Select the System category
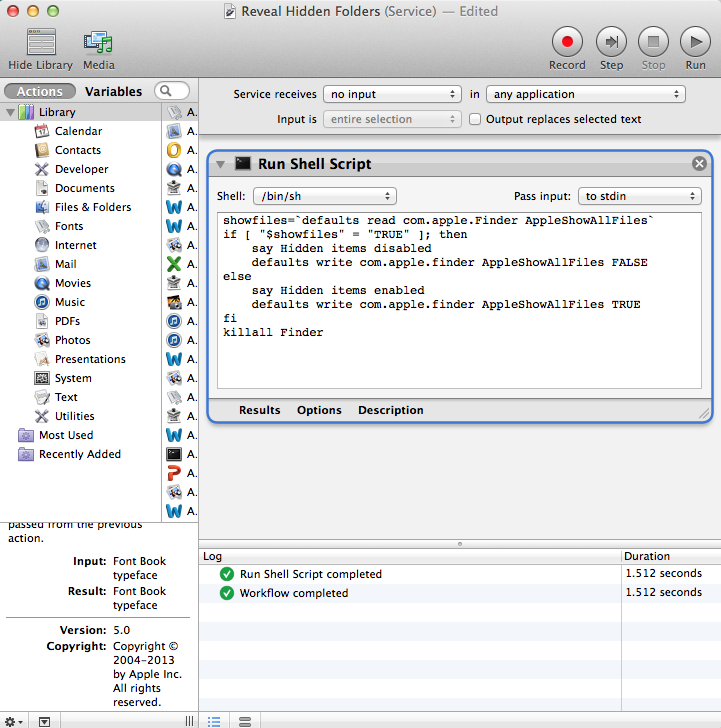Image resolution: width=721 pixels, height=728 pixels. (x=73, y=379)
